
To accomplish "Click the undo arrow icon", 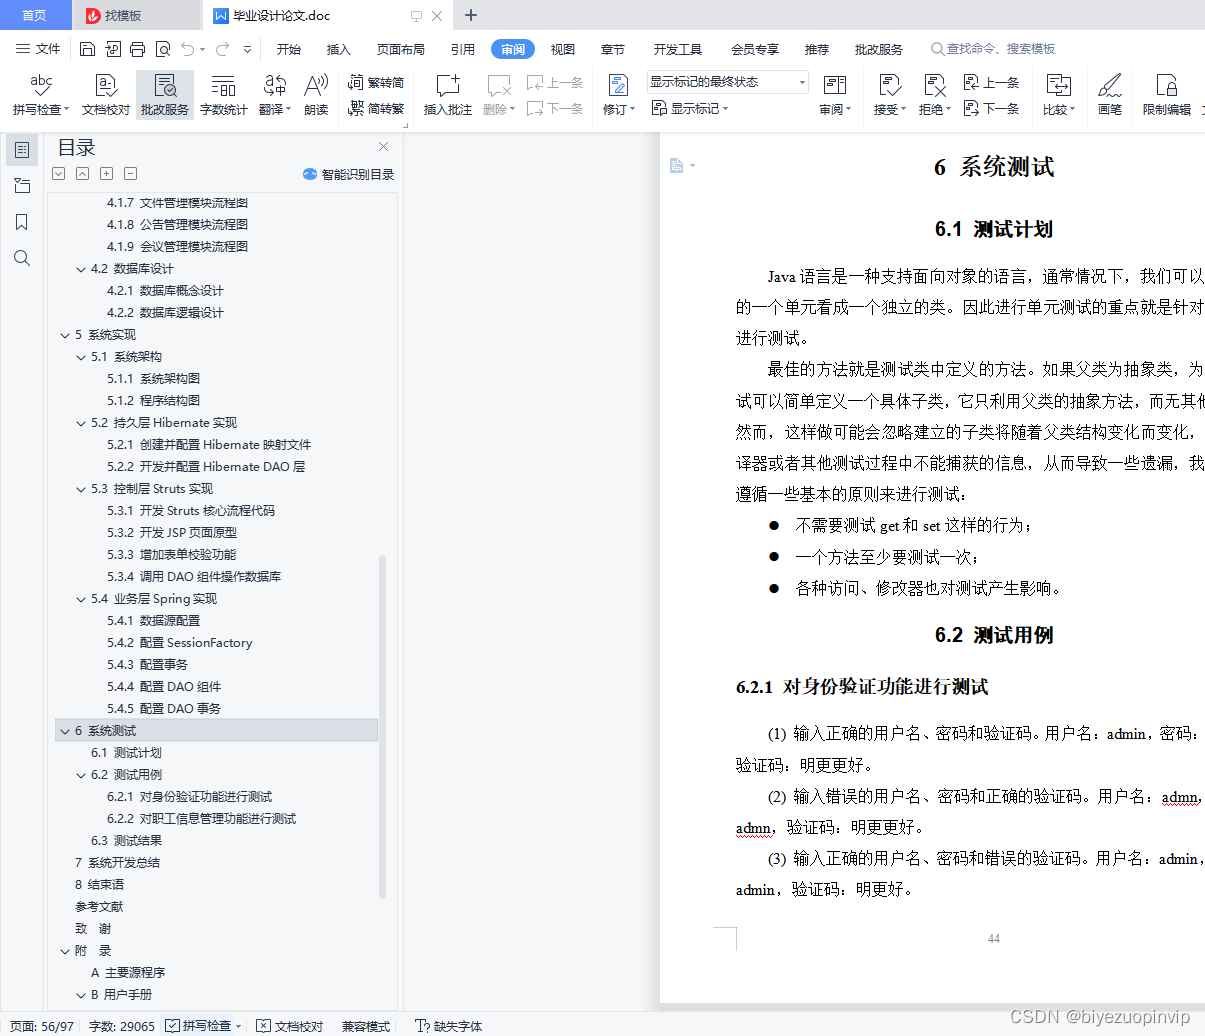I will pyautogui.click(x=187, y=49).
